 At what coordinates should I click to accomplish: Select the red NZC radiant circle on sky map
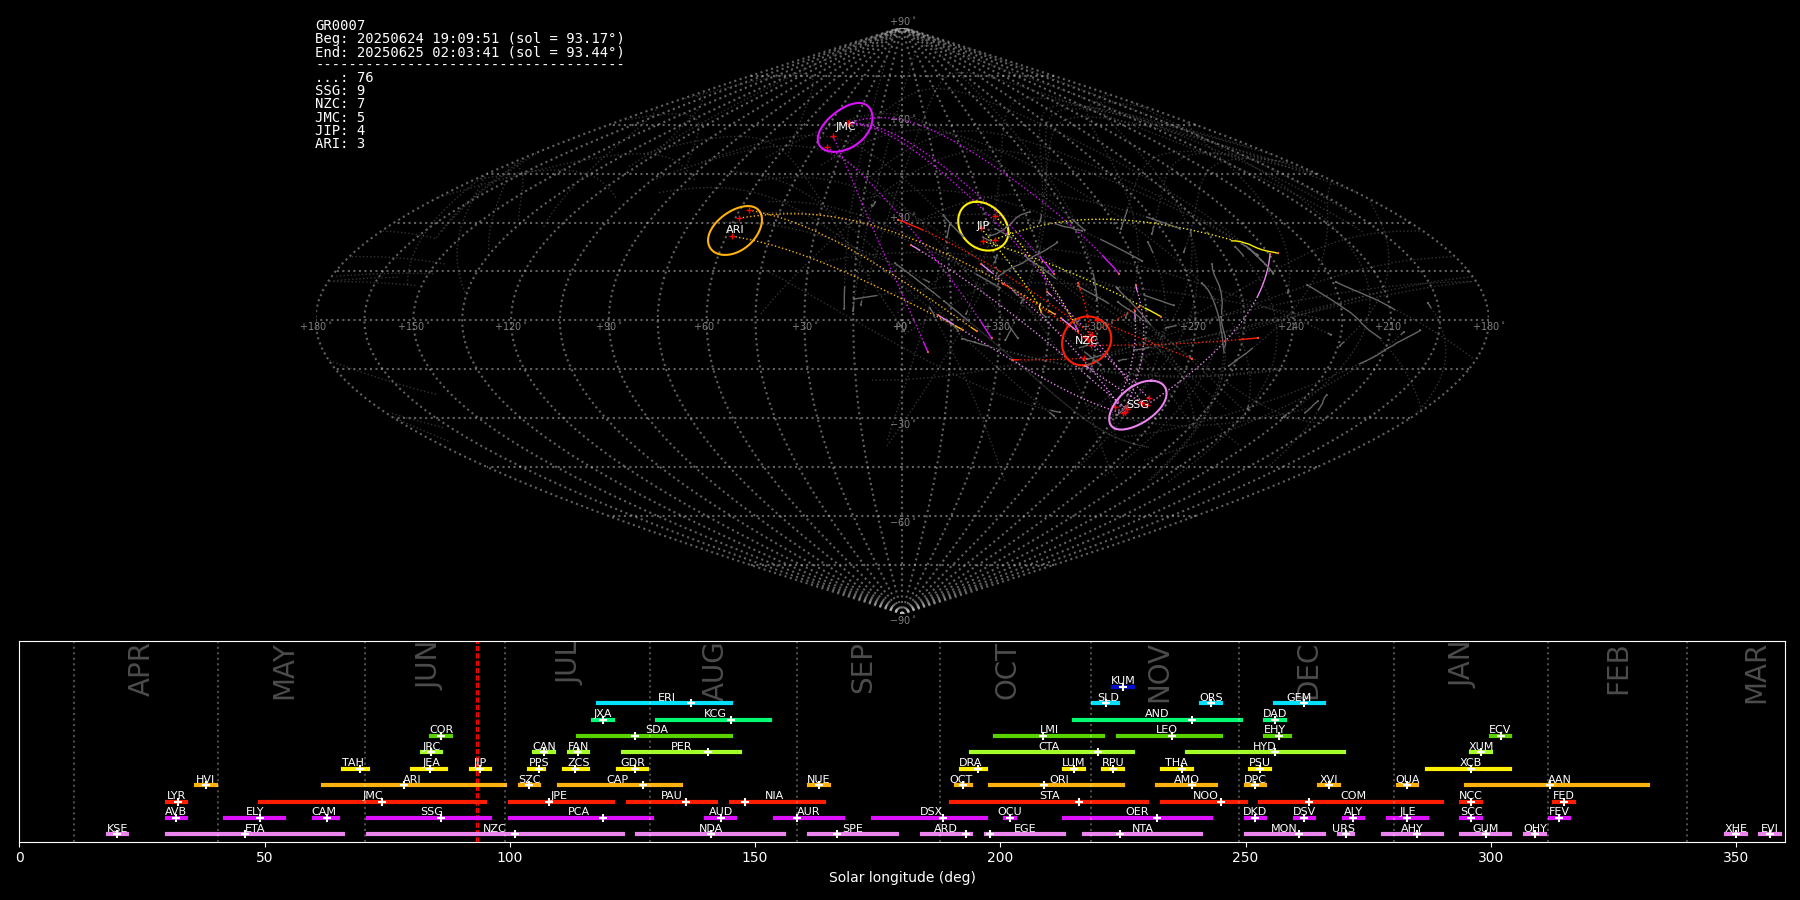(x=1086, y=341)
